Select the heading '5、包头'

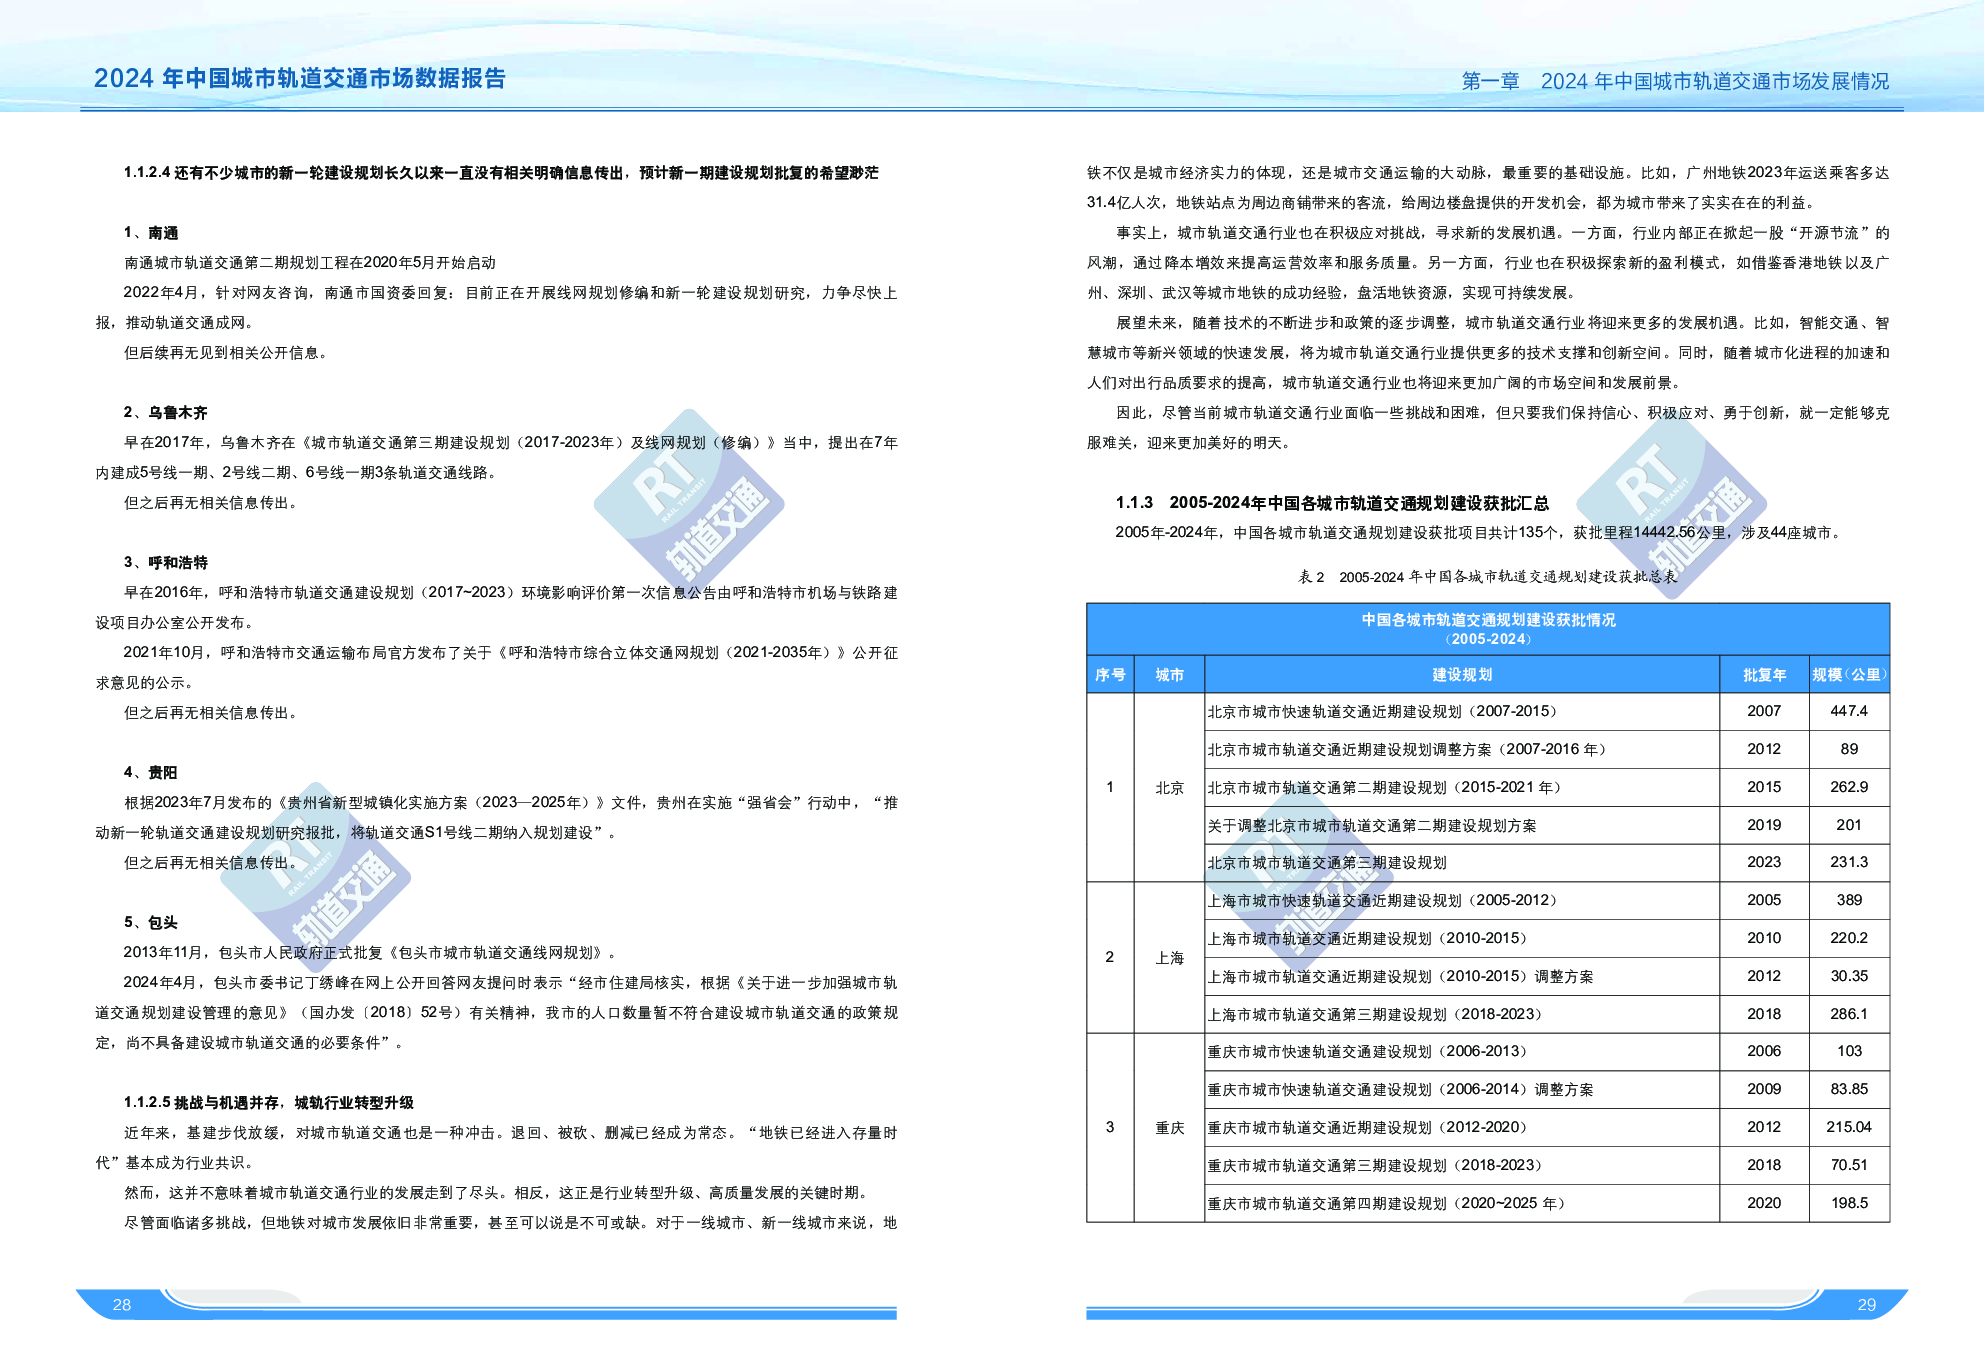pos(151,923)
